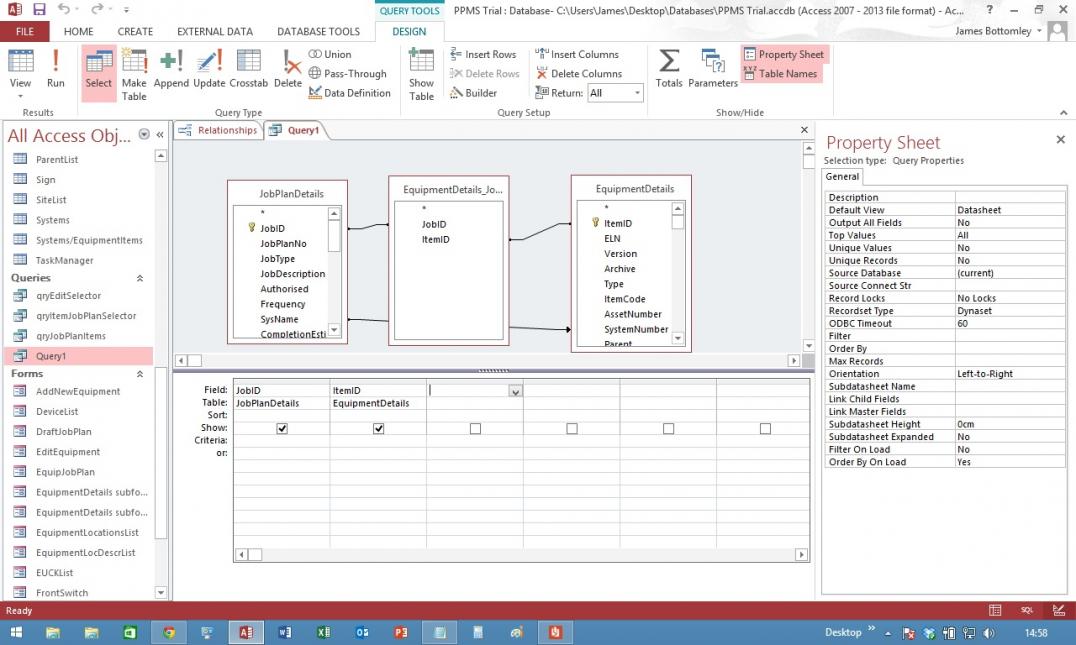This screenshot has height=645, width=1076.
Task: Click the Update query icon
Action: coord(209,70)
